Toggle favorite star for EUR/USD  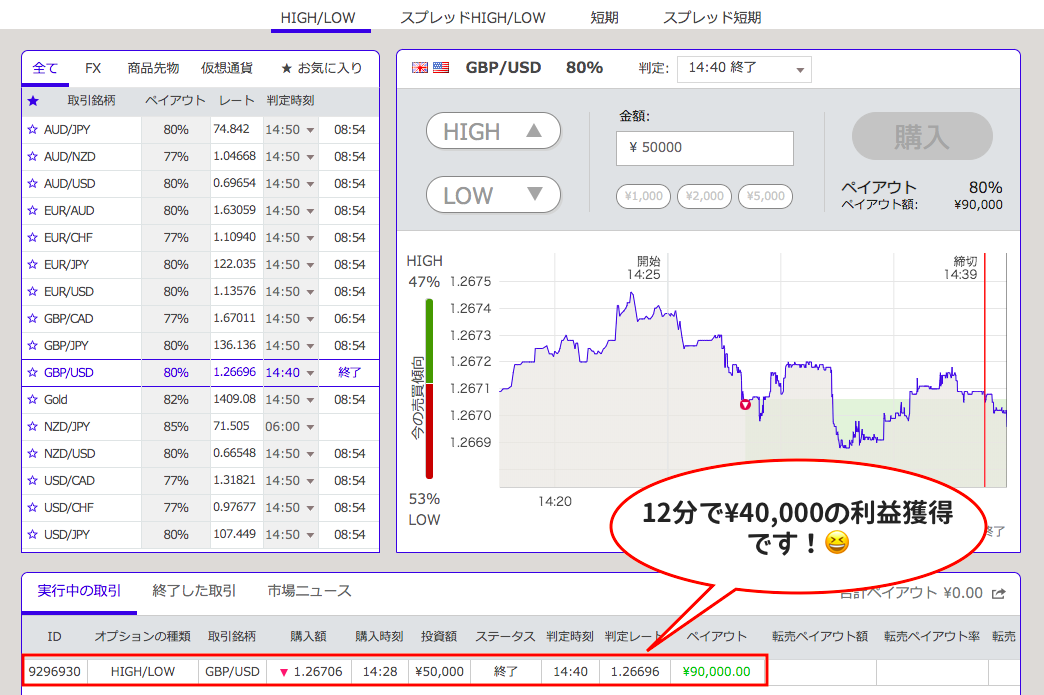coord(32,292)
